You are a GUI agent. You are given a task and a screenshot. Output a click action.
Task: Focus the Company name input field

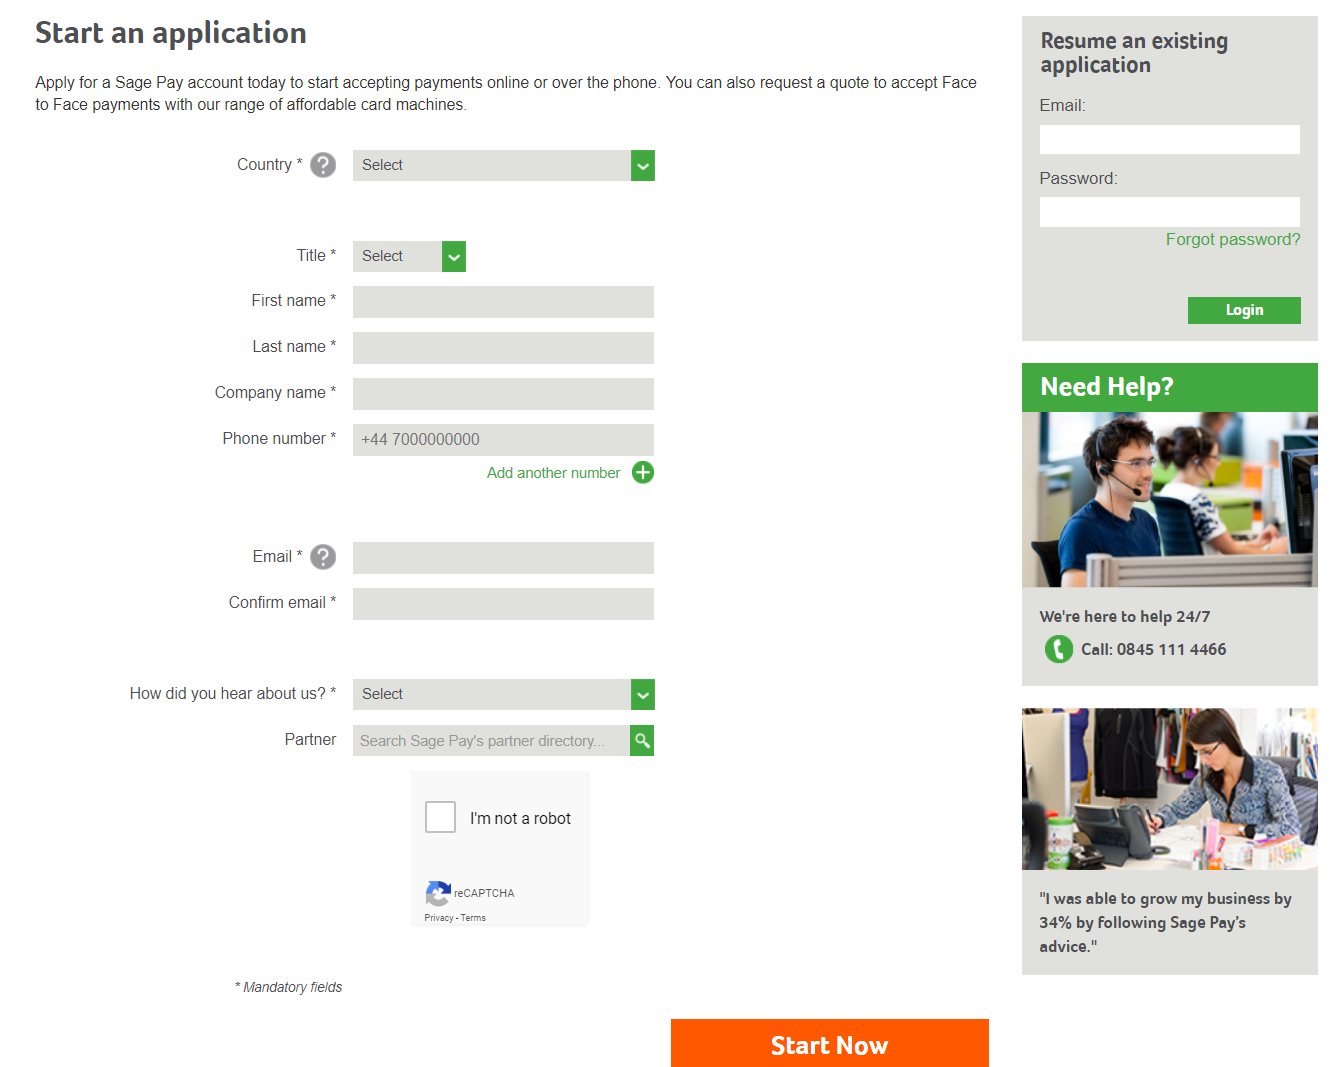click(x=503, y=394)
